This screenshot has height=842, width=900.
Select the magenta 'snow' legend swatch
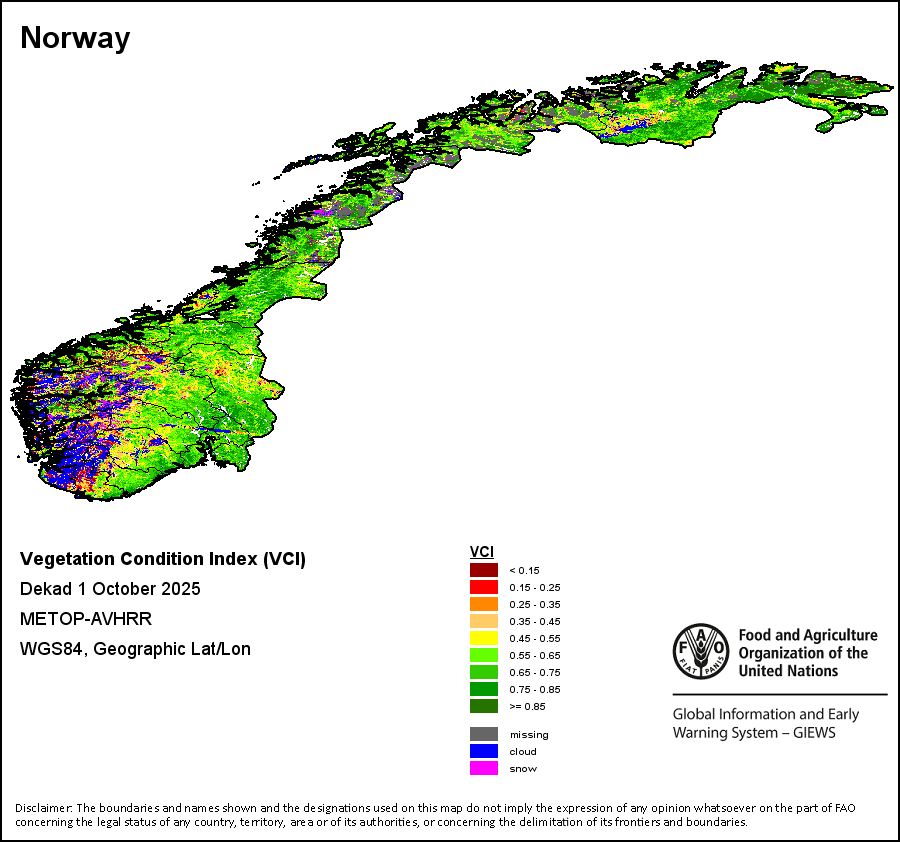[x=484, y=768]
